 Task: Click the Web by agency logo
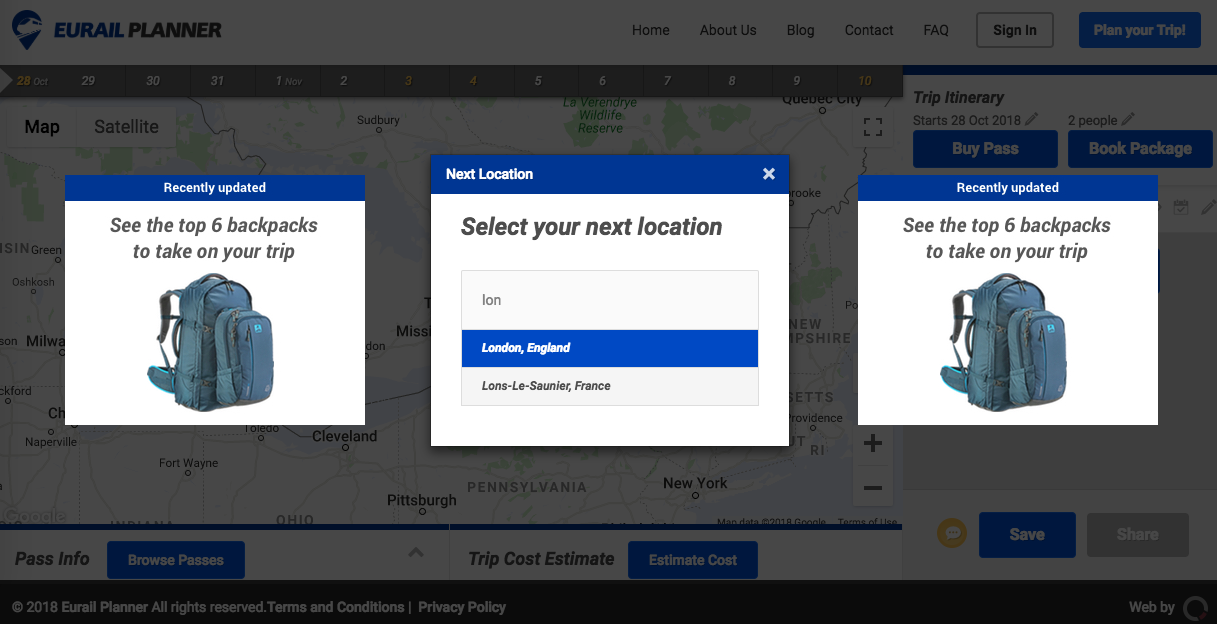tap(1195, 607)
